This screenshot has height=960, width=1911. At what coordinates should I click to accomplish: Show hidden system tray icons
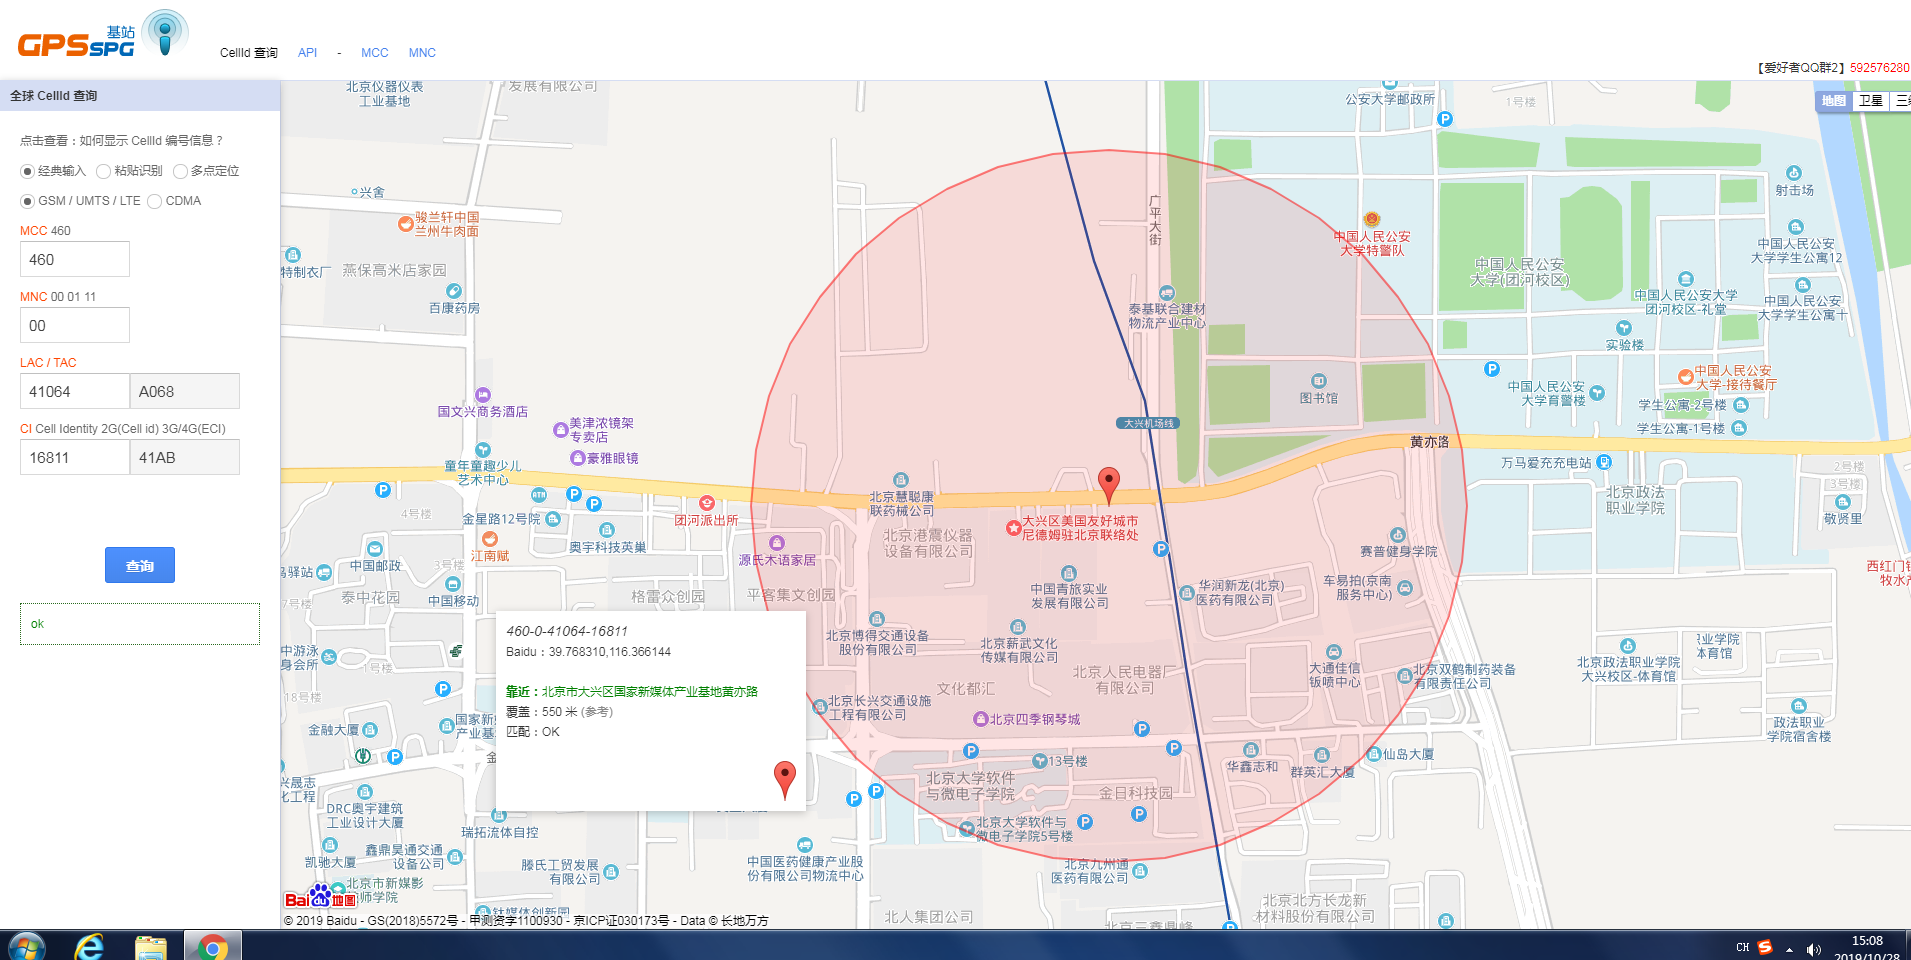click(x=1789, y=949)
